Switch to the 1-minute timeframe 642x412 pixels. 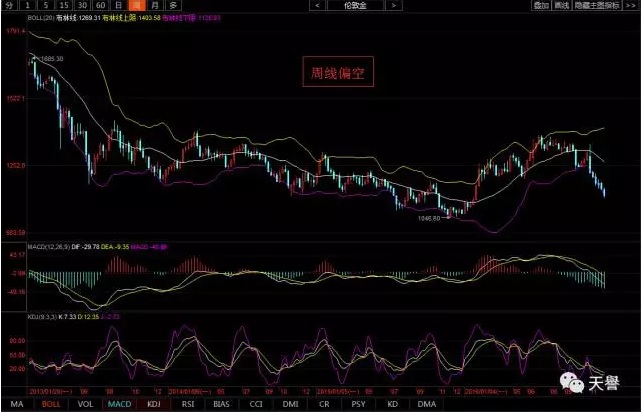pyautogui.click(x=28, y=5)
